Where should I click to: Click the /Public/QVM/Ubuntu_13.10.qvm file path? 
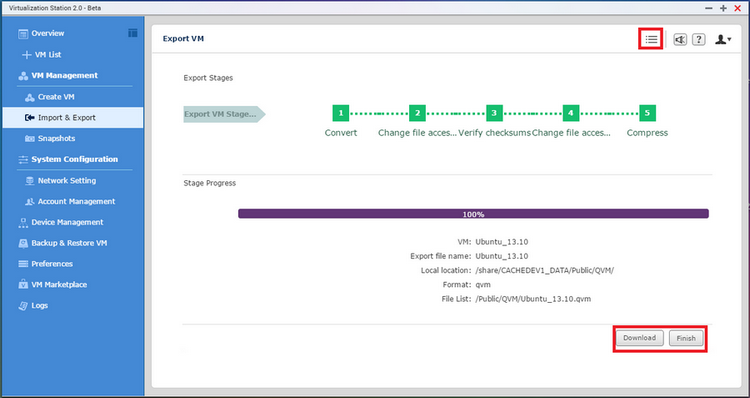click(x=533, y=299)
